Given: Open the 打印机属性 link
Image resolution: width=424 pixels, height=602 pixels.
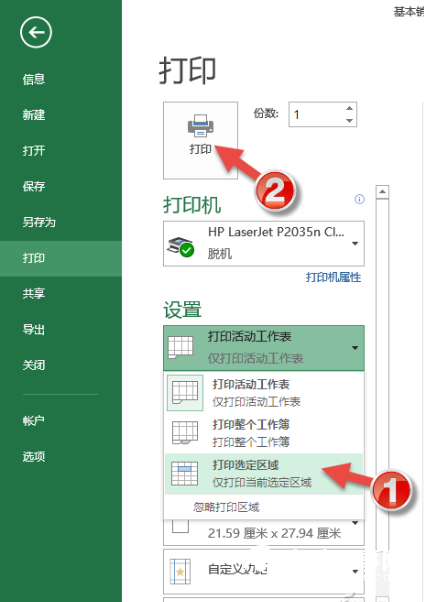Looking at the screenshot, I should coord(333,277).
